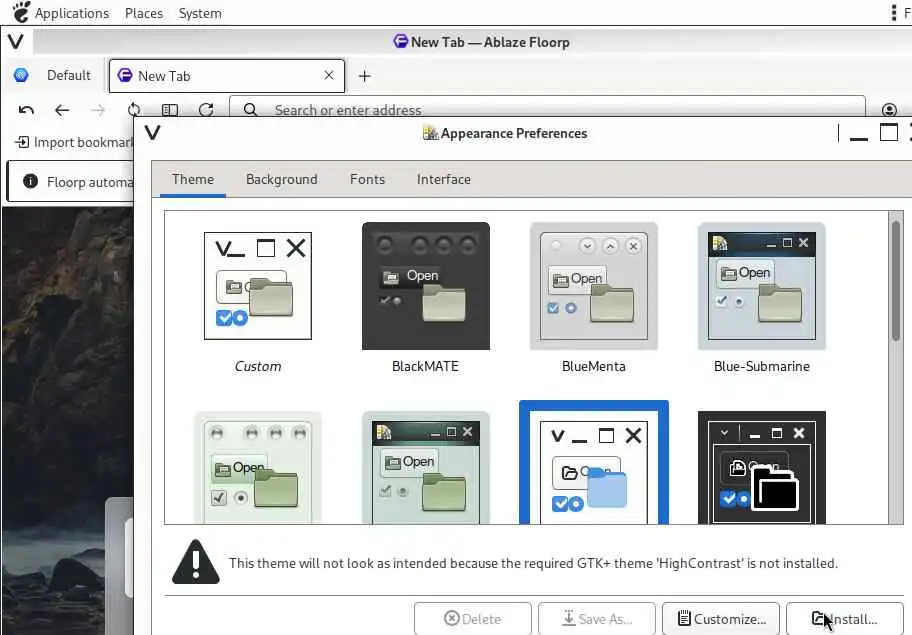The image size is (912, 635).
Task: Click the Install... button
Action: pyautogui.click(x=845, y=619)
